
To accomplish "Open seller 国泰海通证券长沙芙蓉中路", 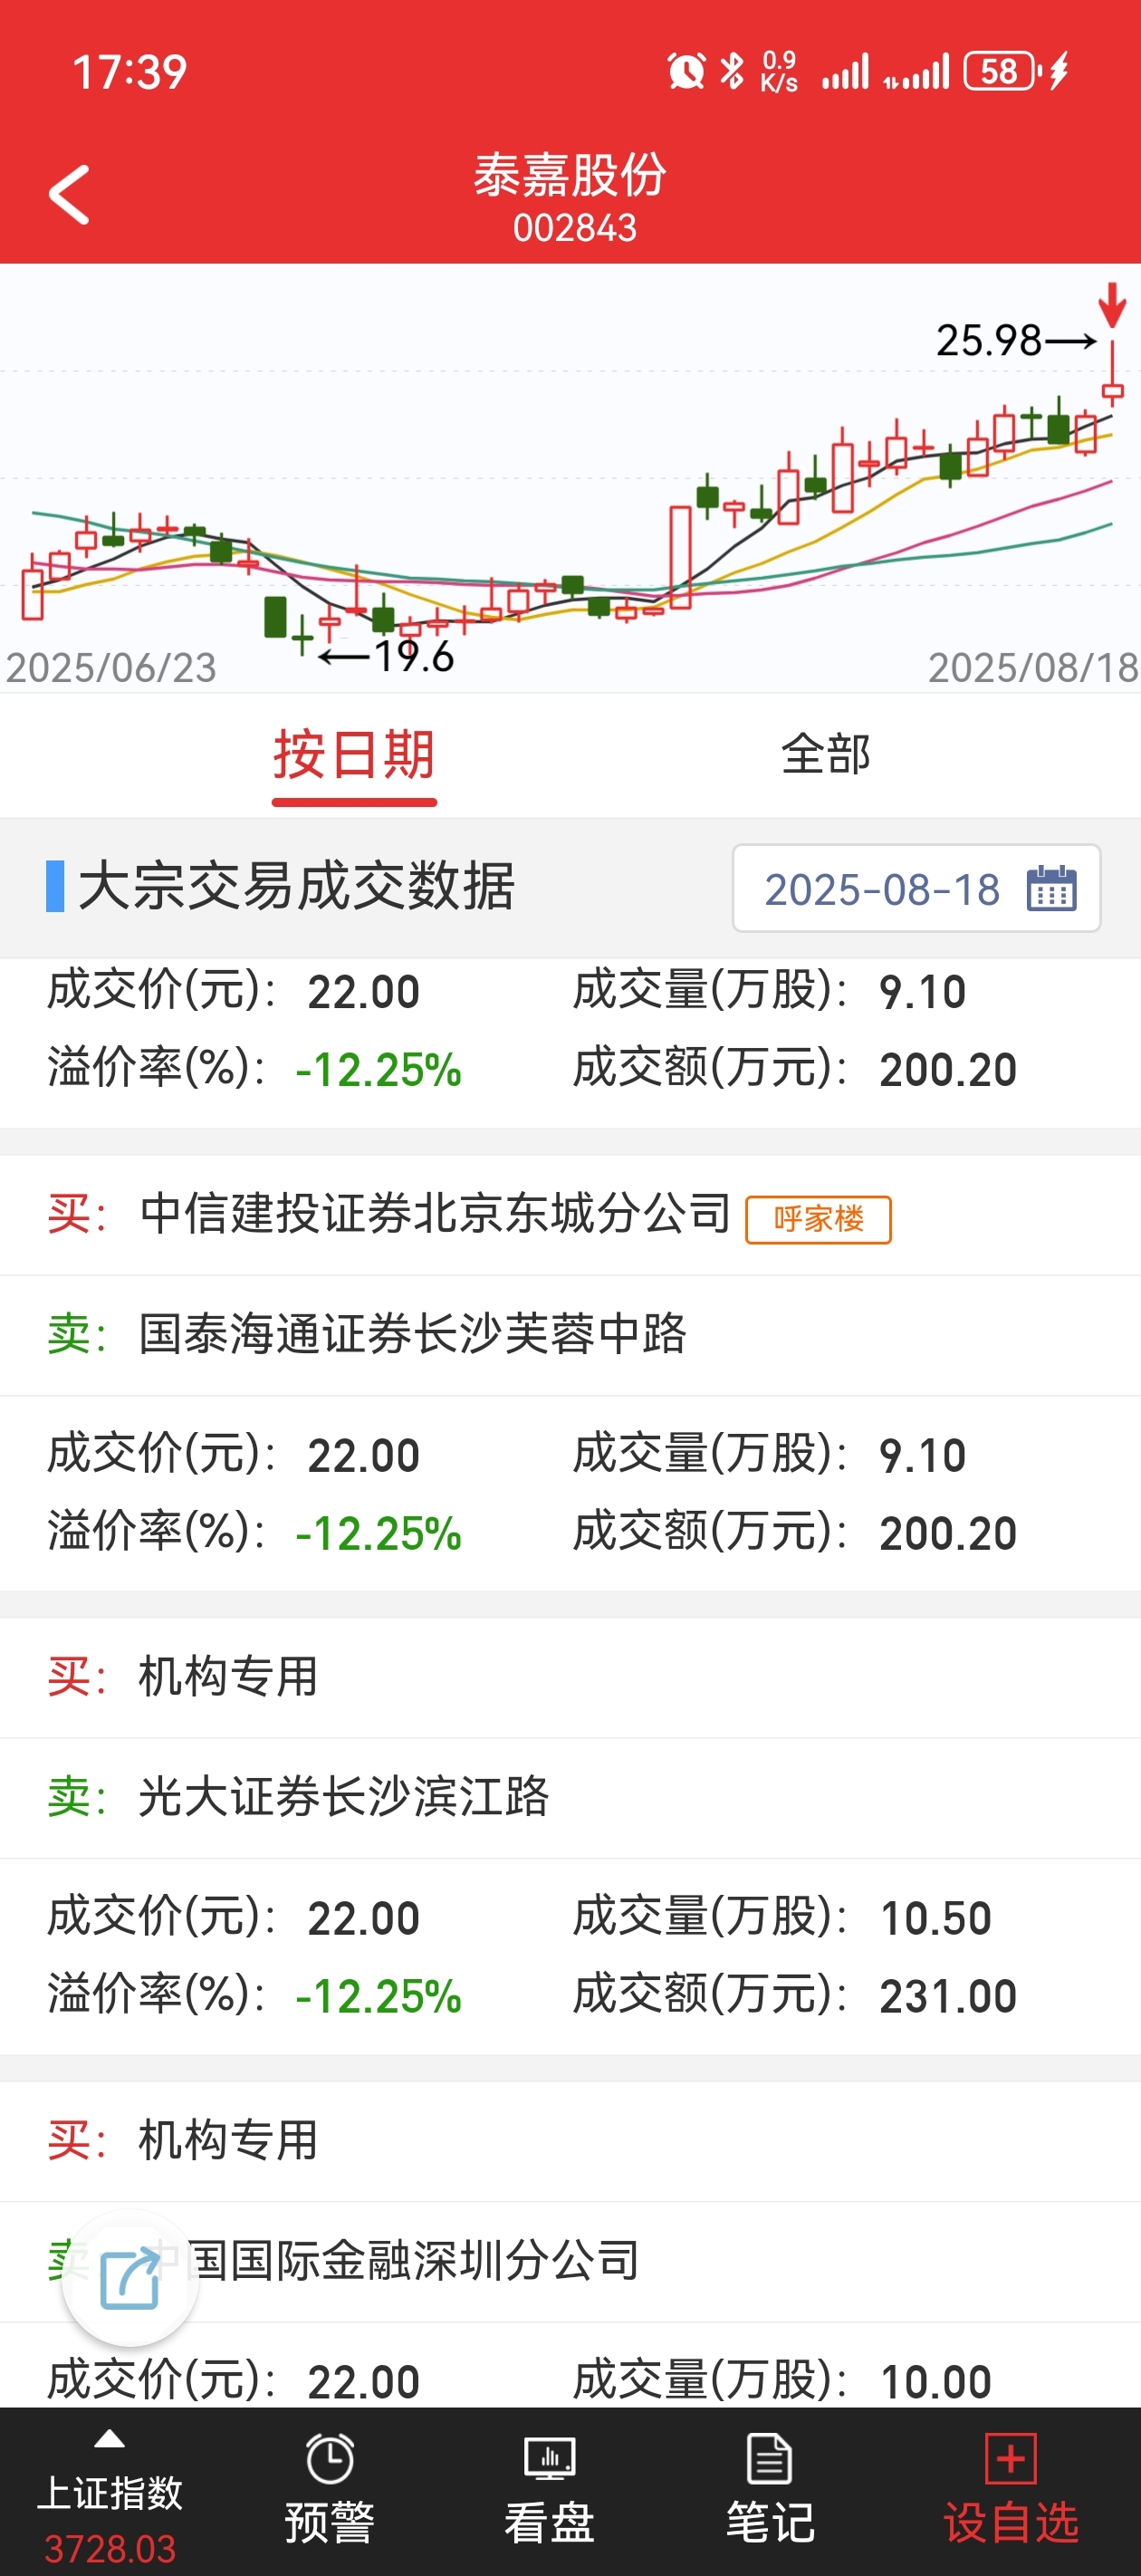I will click(412, 1333).
